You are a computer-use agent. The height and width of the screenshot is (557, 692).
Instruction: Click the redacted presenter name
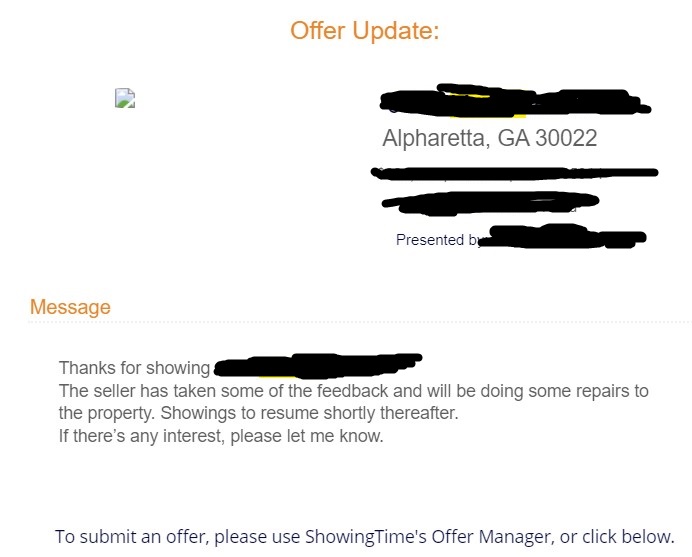point(563,238)
